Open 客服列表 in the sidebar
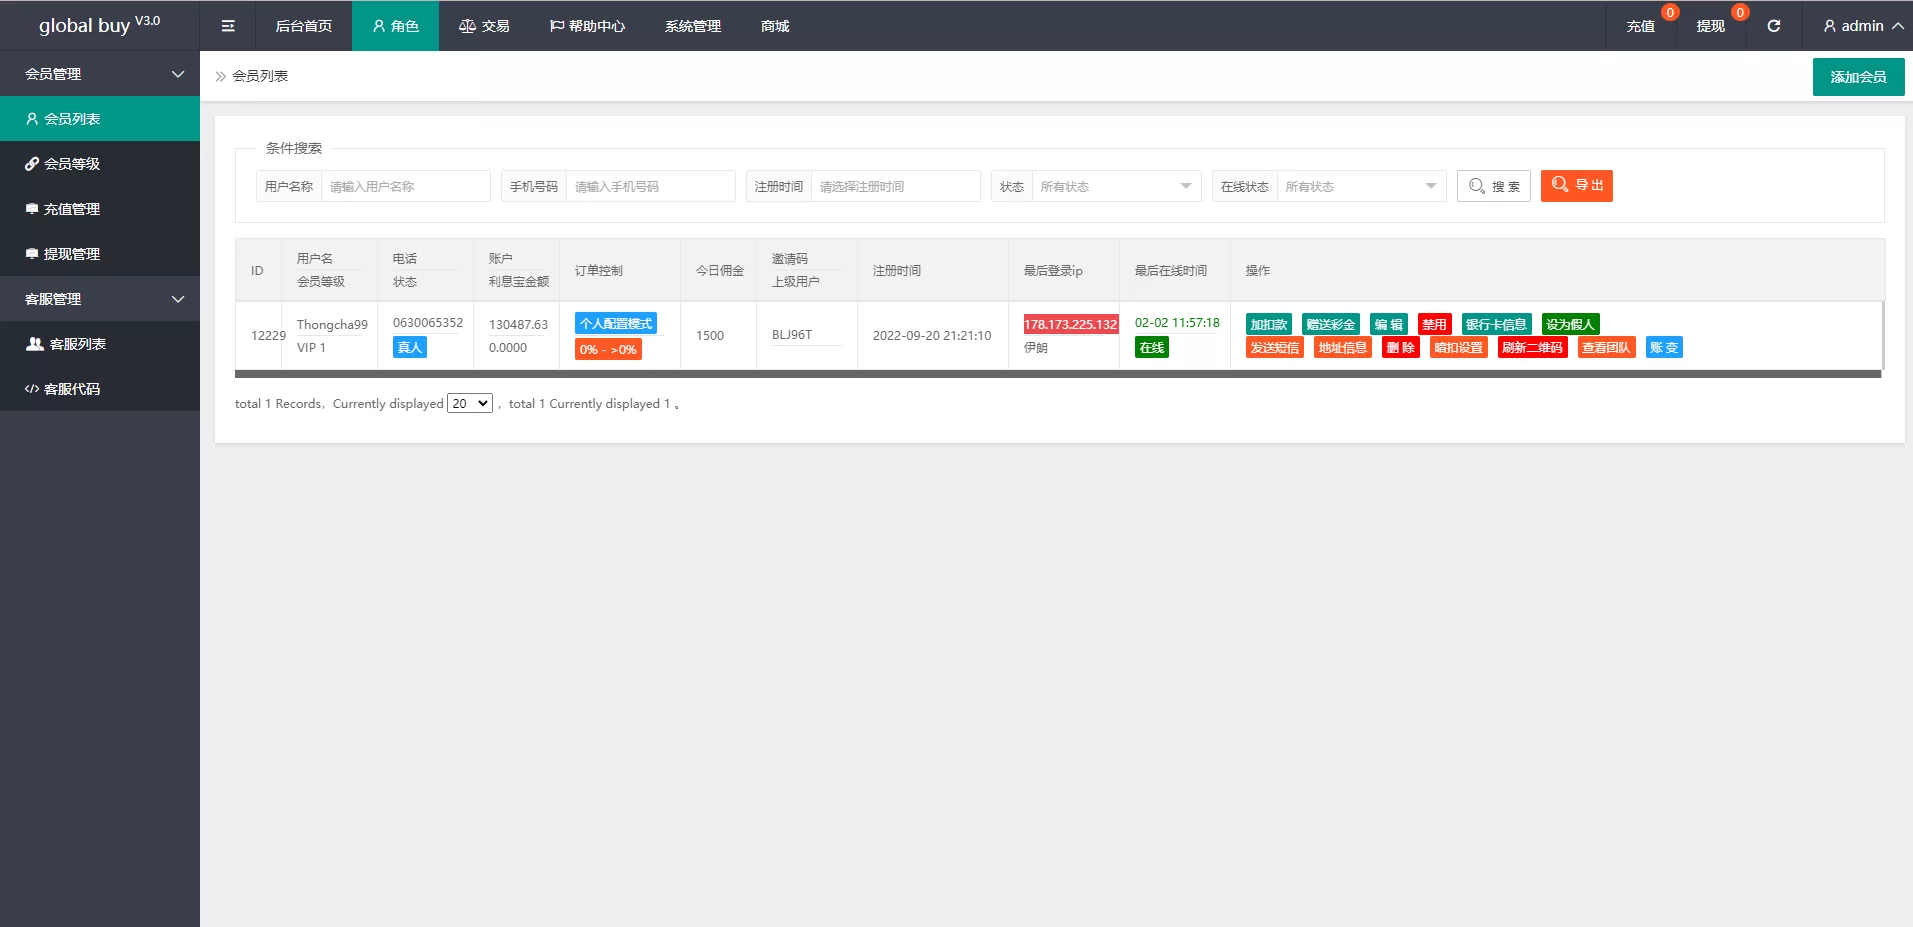The height and width of the screenshot is (927, 1913). click(77, 344)
